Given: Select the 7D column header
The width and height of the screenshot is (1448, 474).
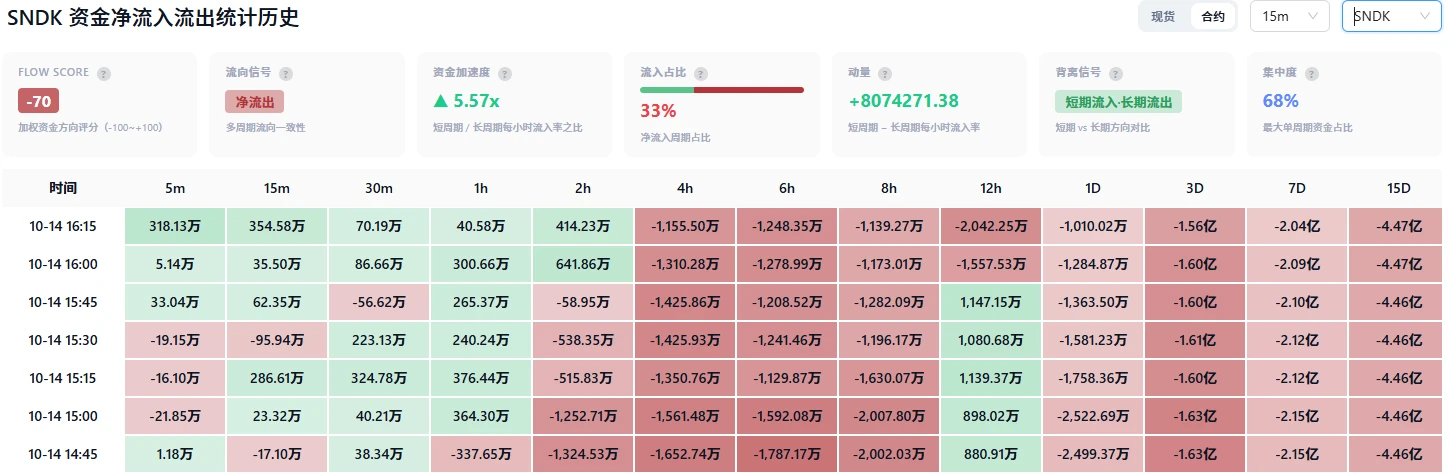Looking at the screenshot, I should (x=1297, y=188).
